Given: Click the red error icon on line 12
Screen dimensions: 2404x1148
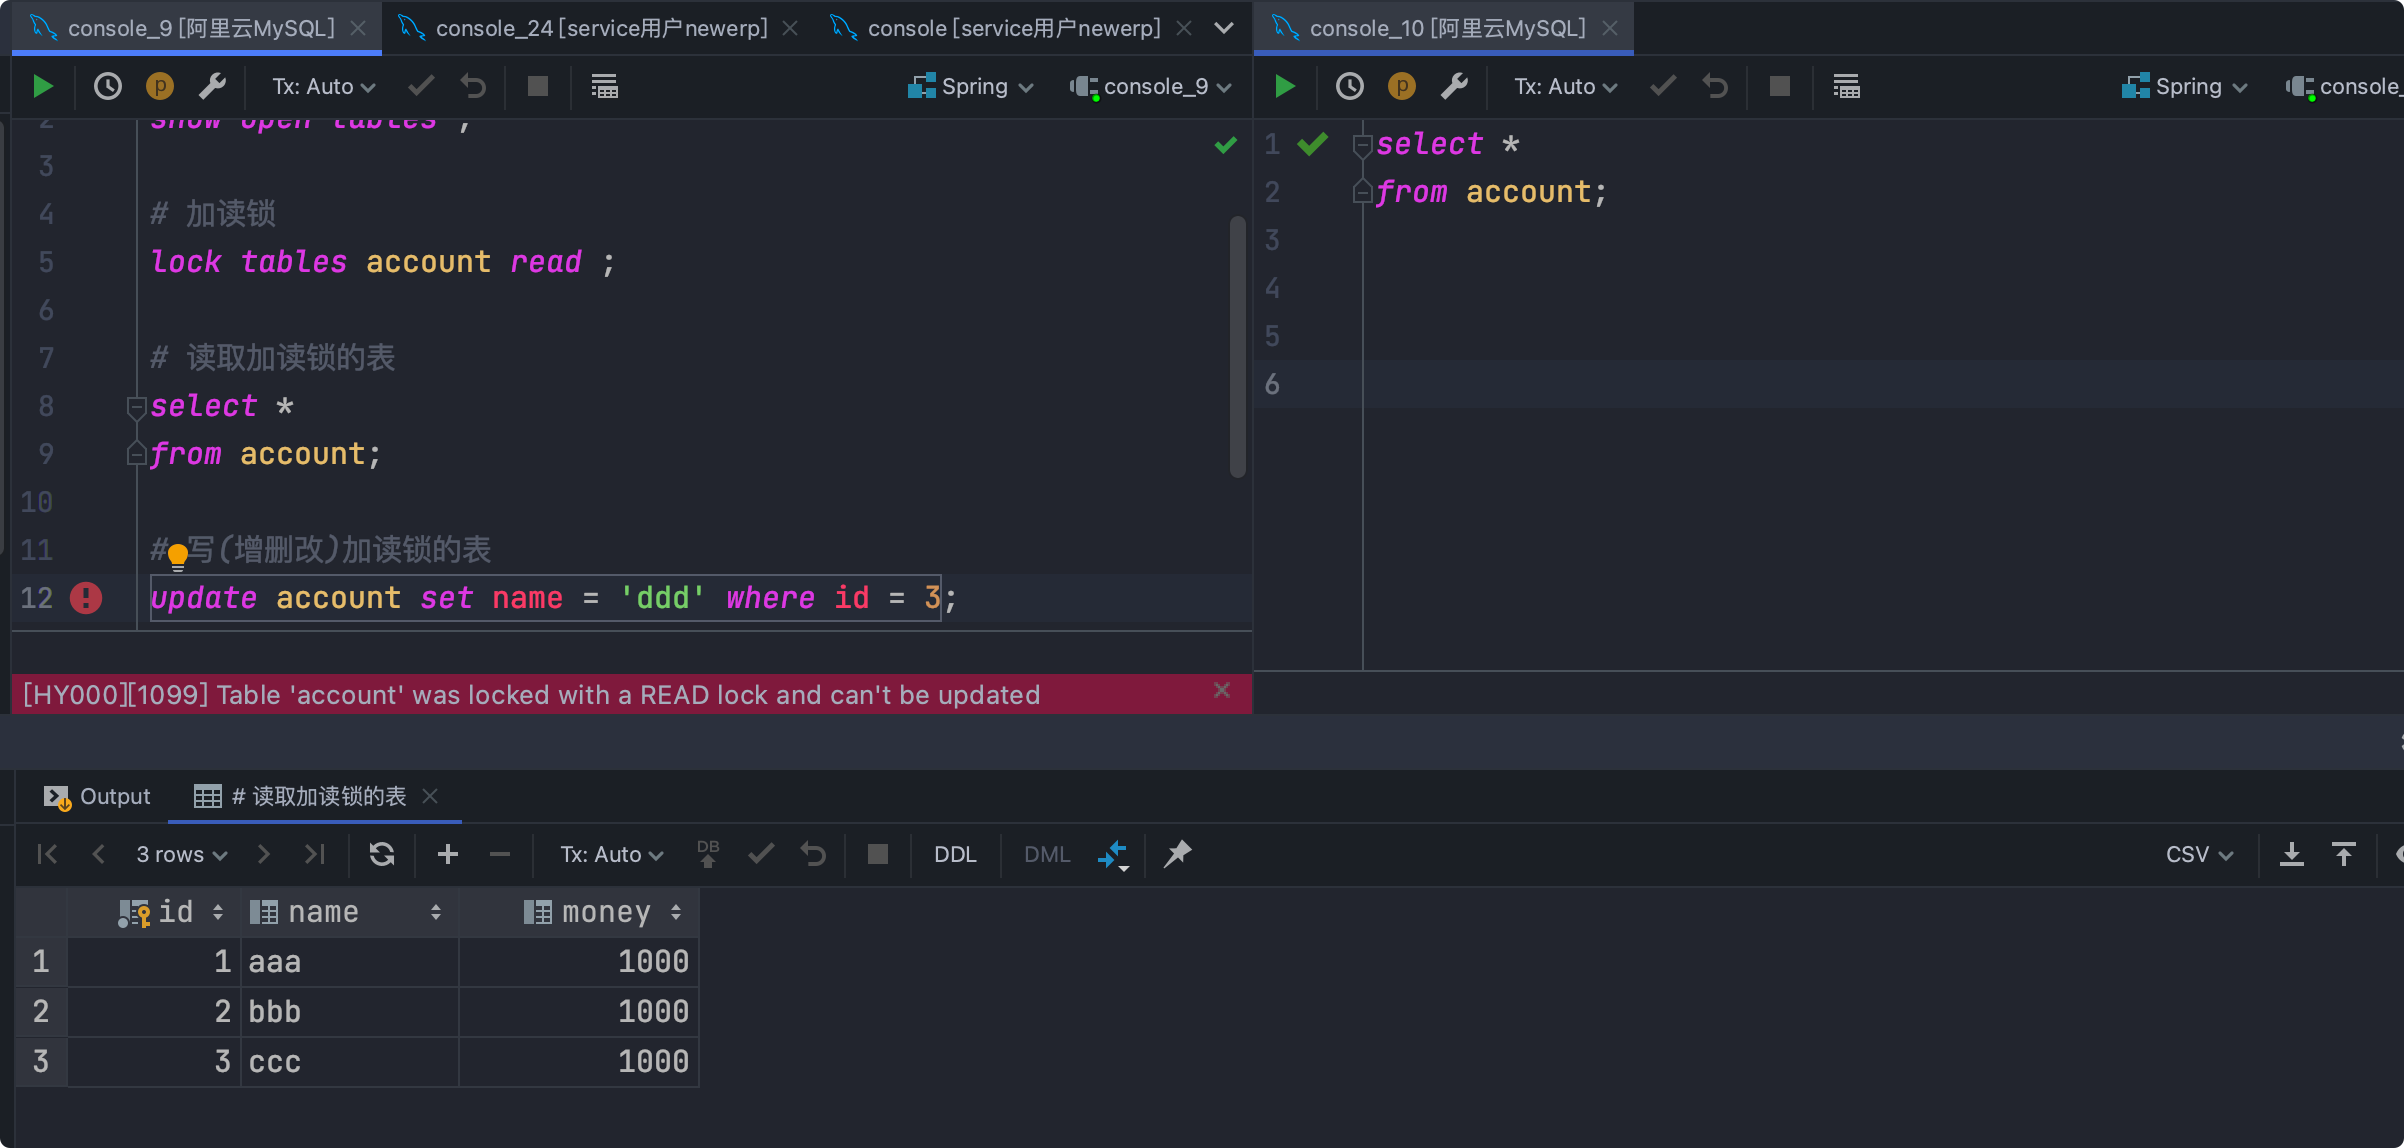Looking at the screenshot, I should (86, 598).
